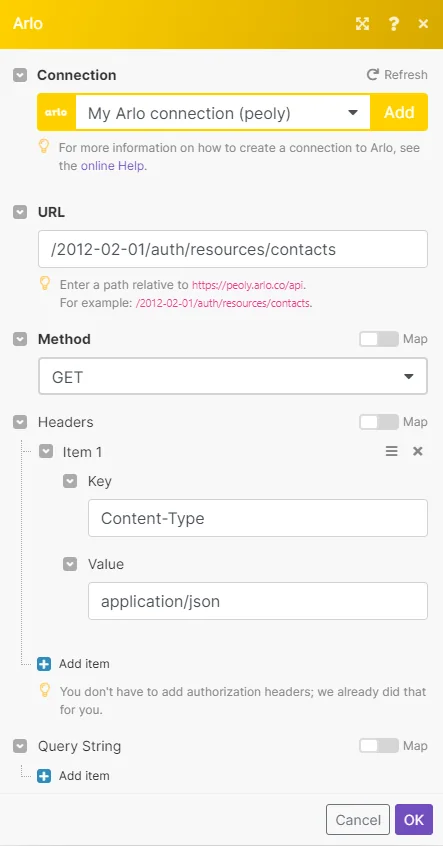
Task: Click the Refresh connection icon
Action: coord(372,74)
